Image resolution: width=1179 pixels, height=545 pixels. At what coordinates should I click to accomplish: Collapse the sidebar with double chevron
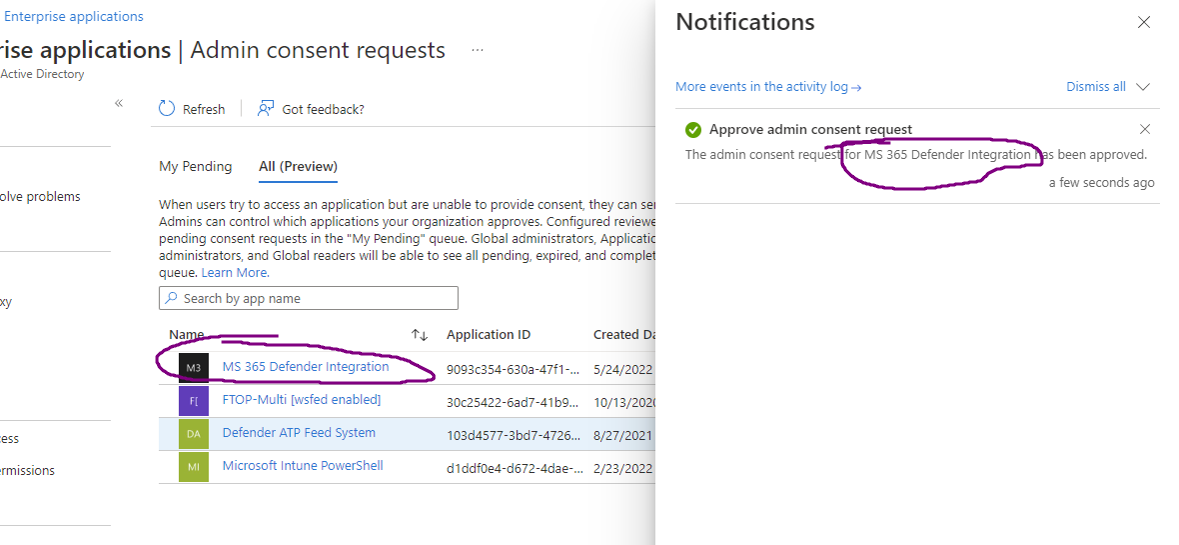[119, 103]
